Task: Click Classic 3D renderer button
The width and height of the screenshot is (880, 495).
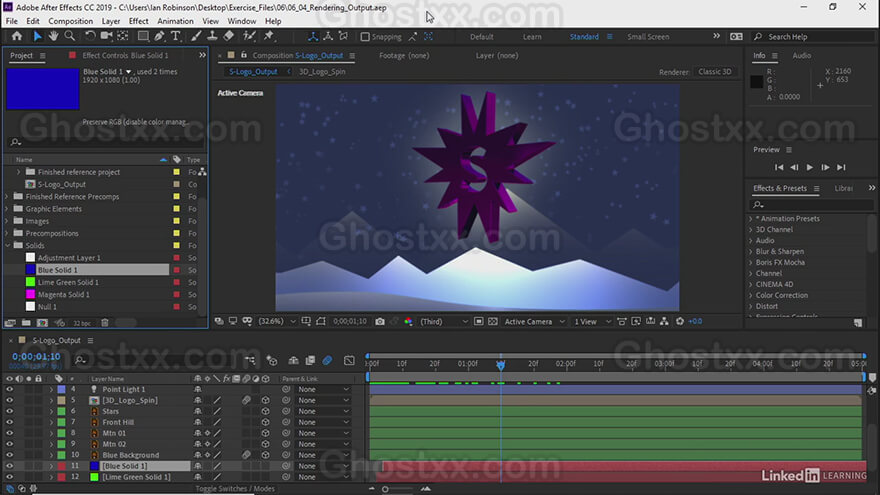Action: coord(714,72)
